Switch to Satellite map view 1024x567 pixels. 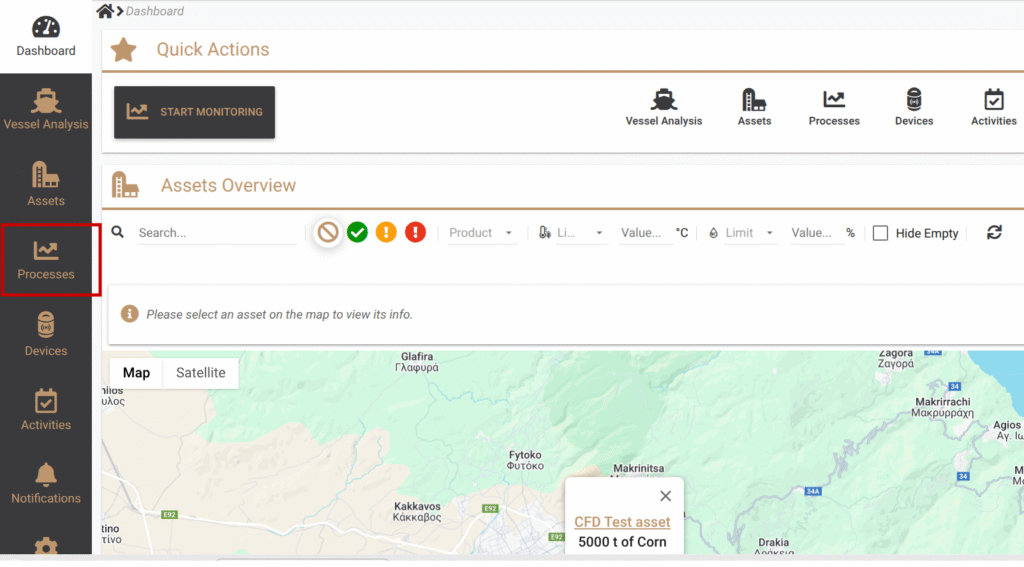coord(200,373)
